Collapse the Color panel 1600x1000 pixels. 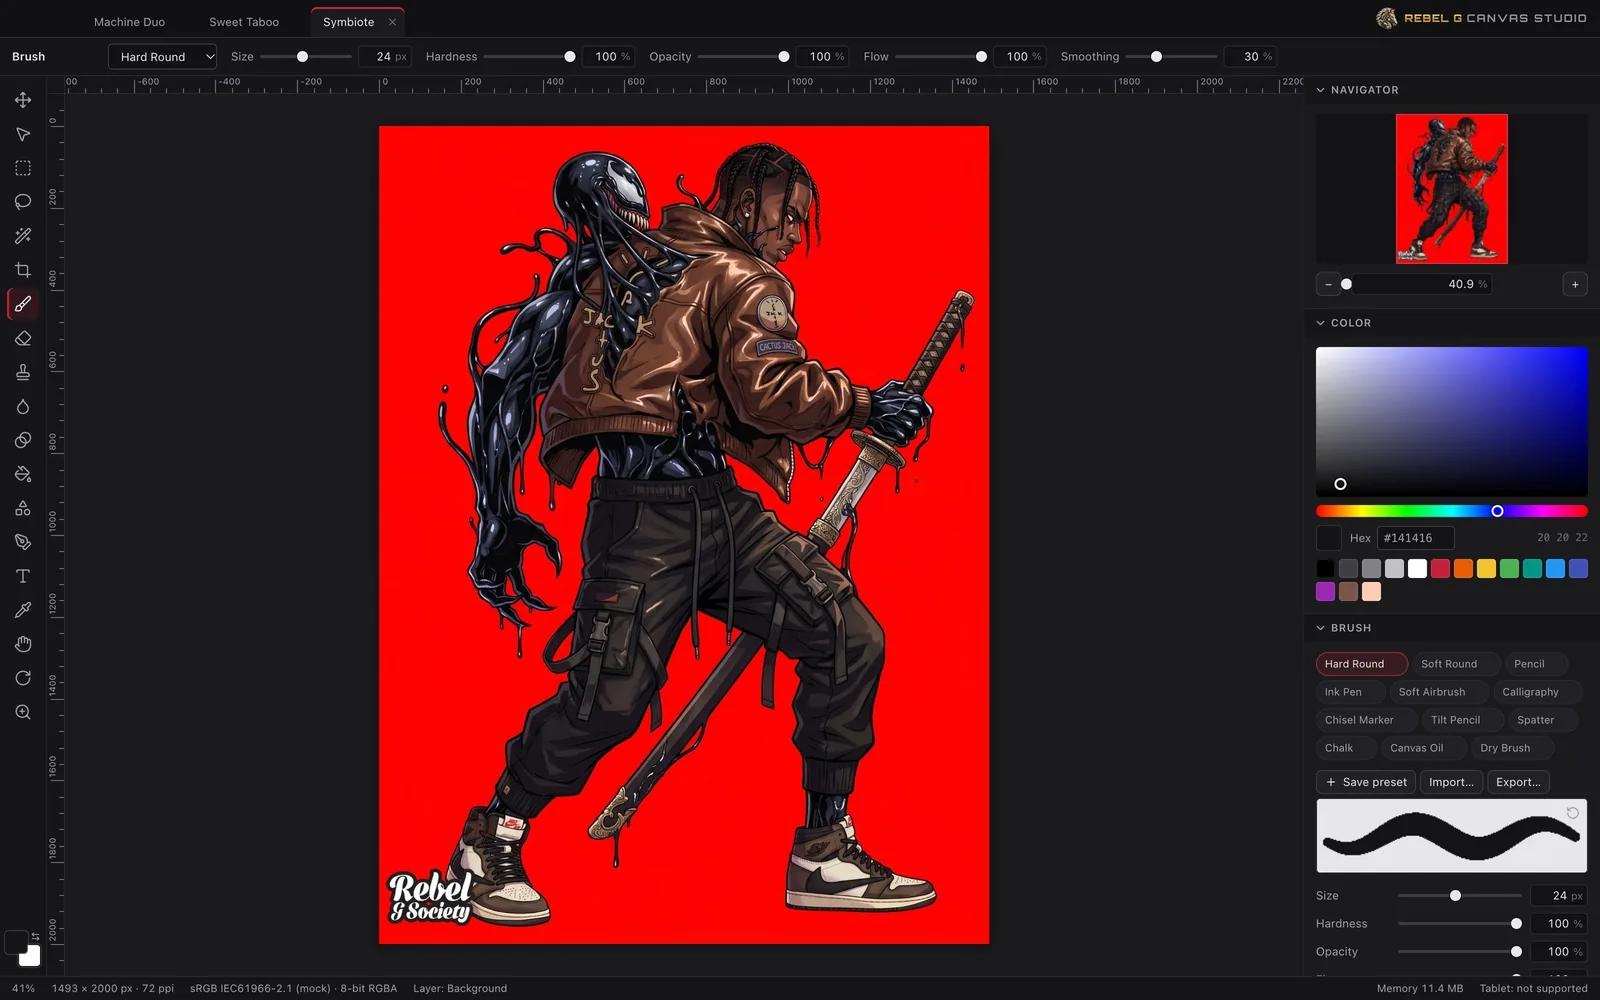click(1320, 323)
